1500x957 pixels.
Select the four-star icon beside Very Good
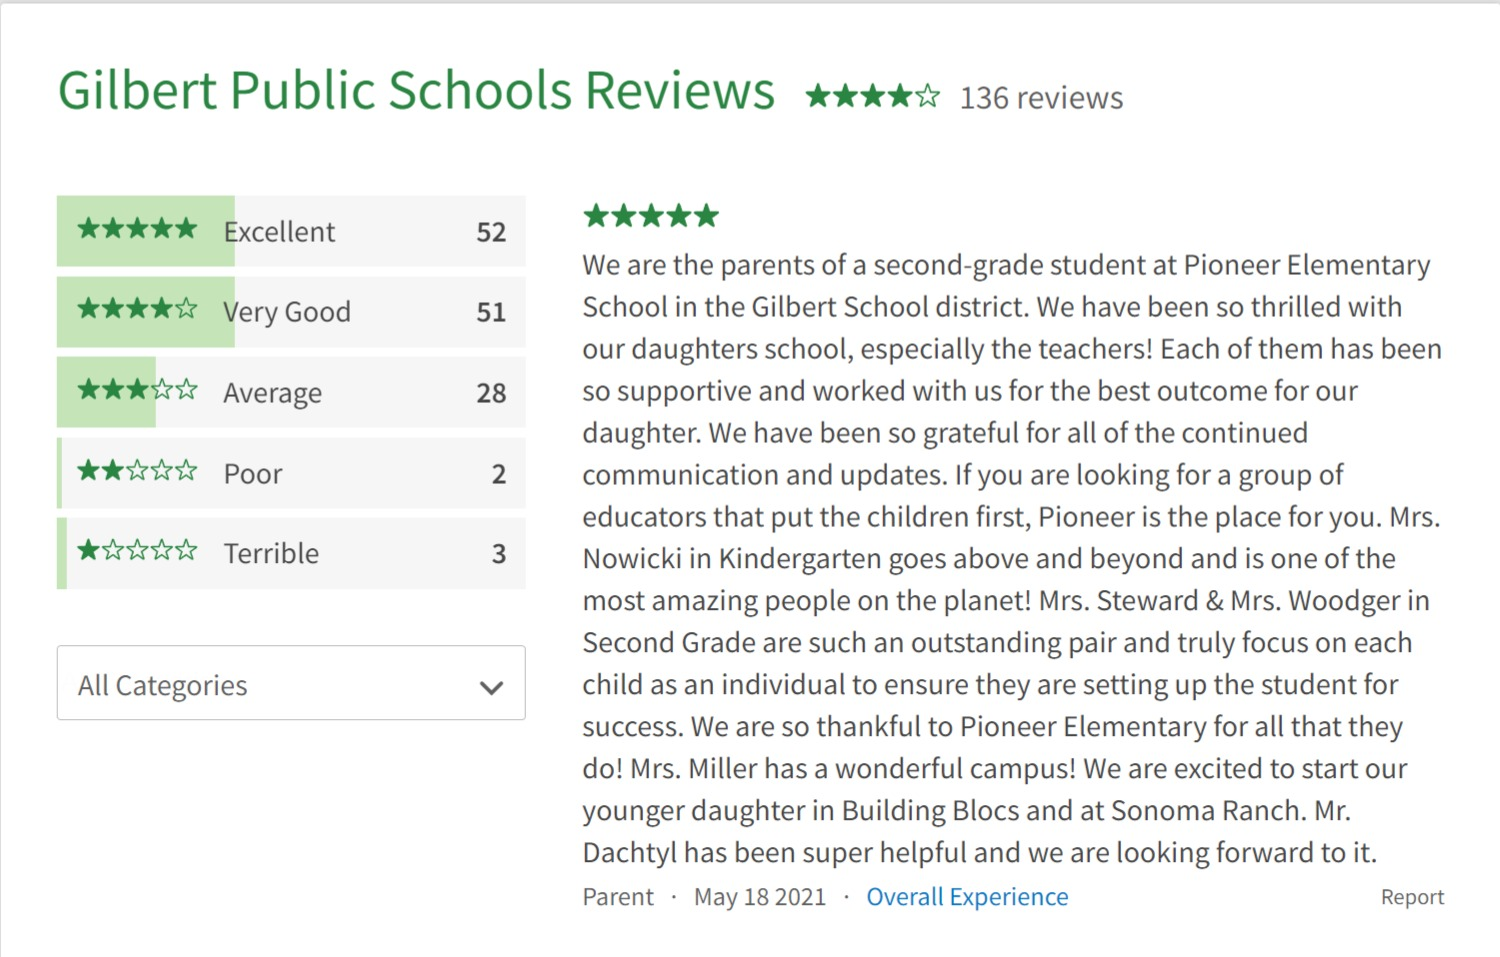[x=135, y=309]
